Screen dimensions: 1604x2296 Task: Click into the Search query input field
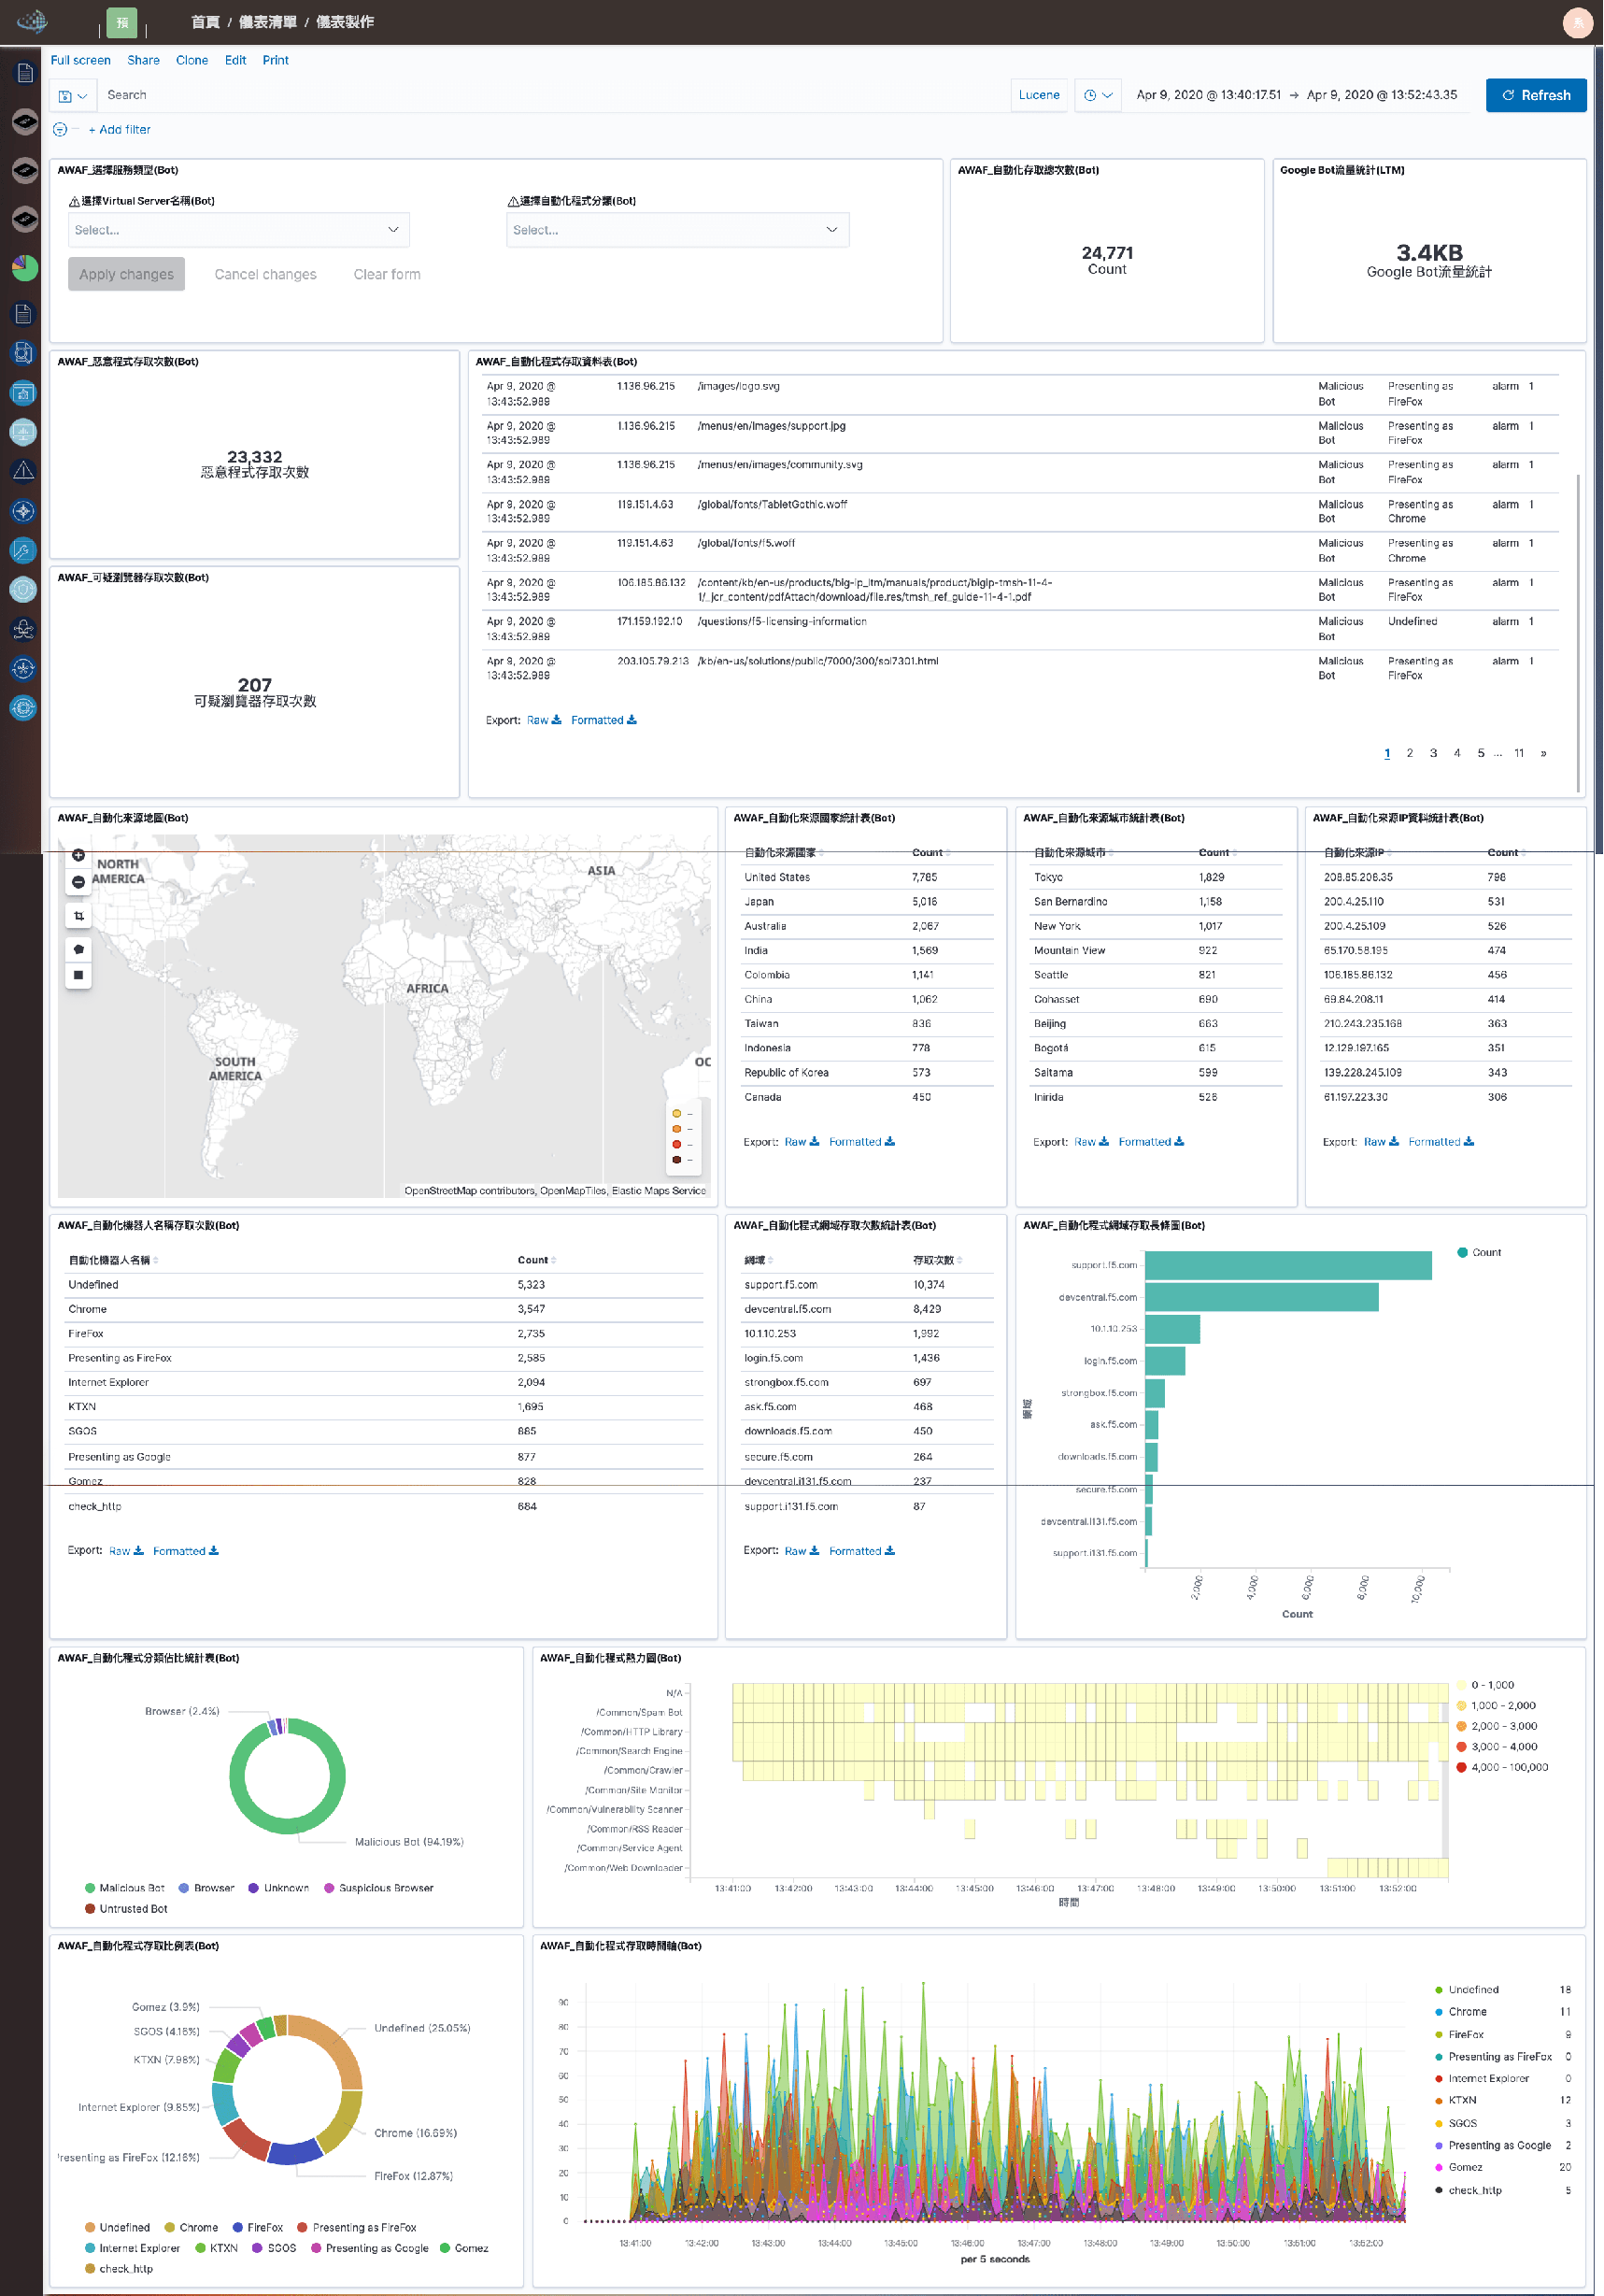point(550,96)
